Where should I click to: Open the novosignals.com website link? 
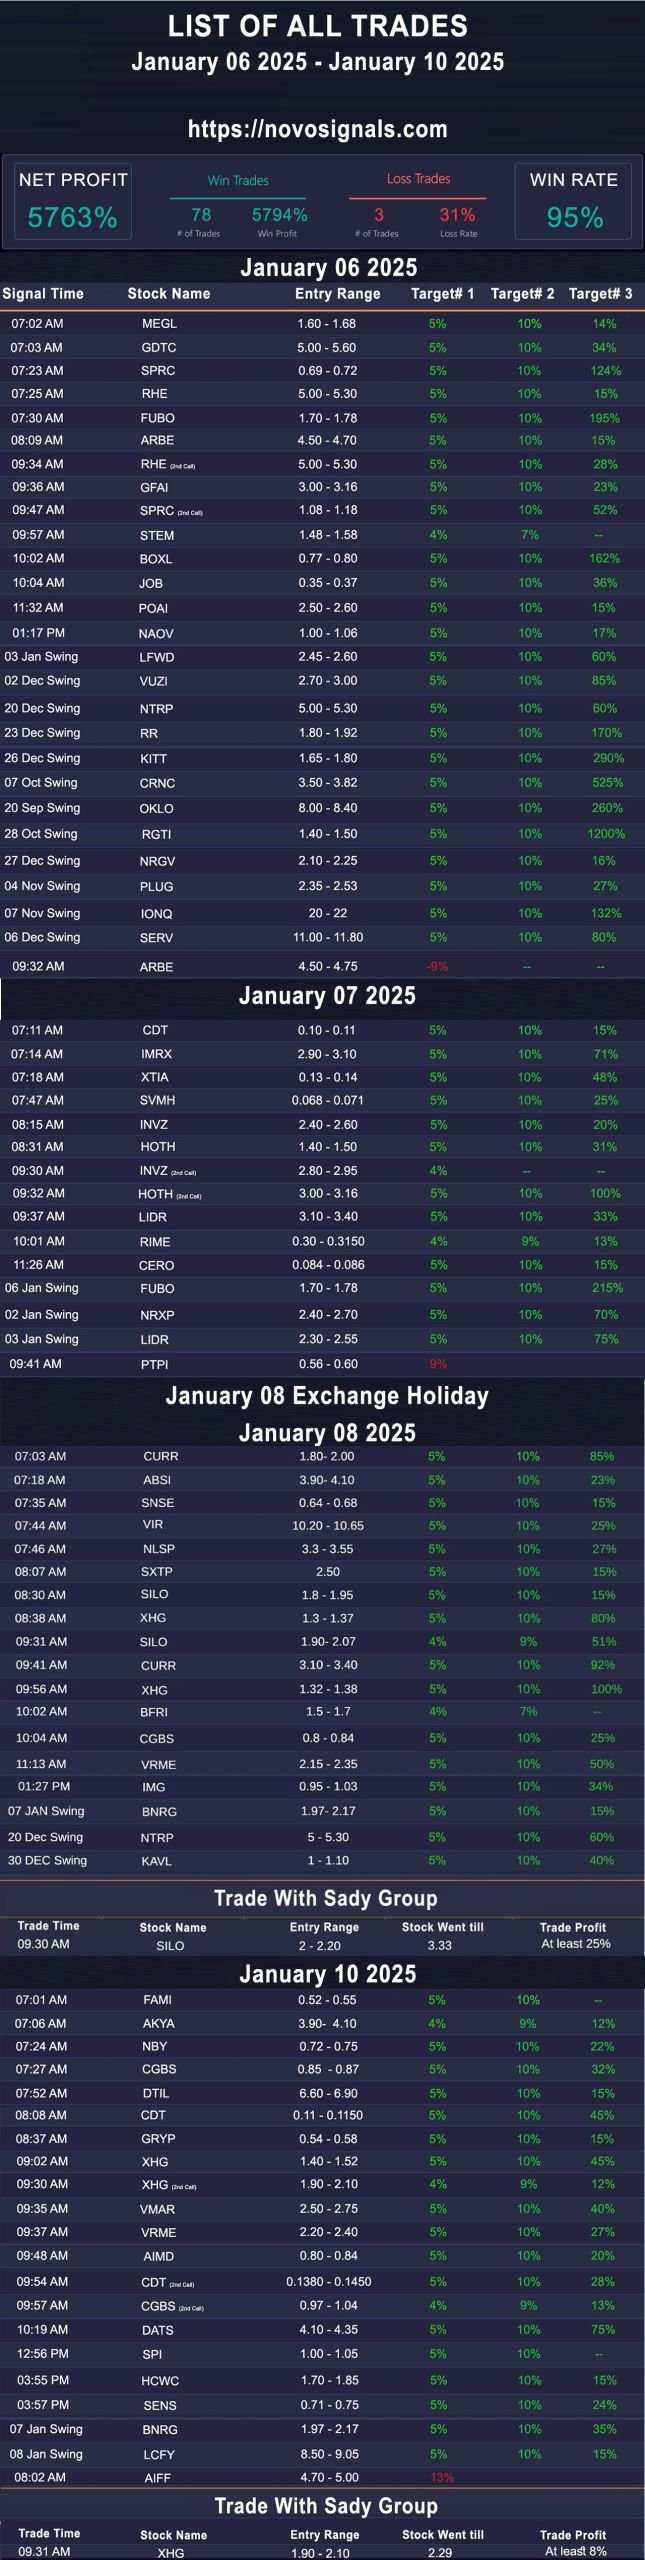point(317,129)
